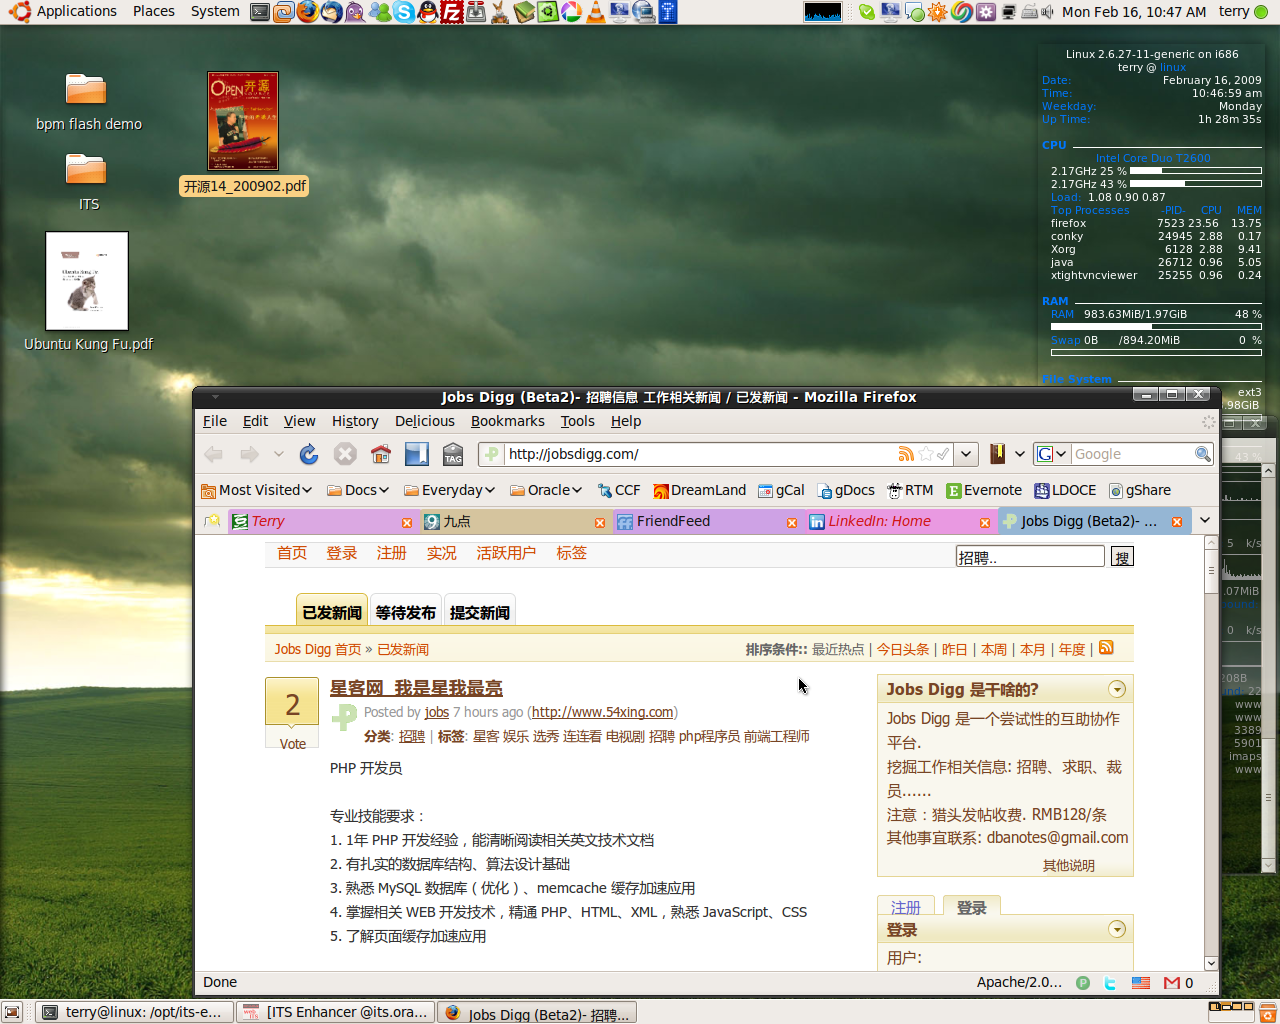Click the US flag icon in status bar
1280x1024 pixels.
tap(1141, 983)
